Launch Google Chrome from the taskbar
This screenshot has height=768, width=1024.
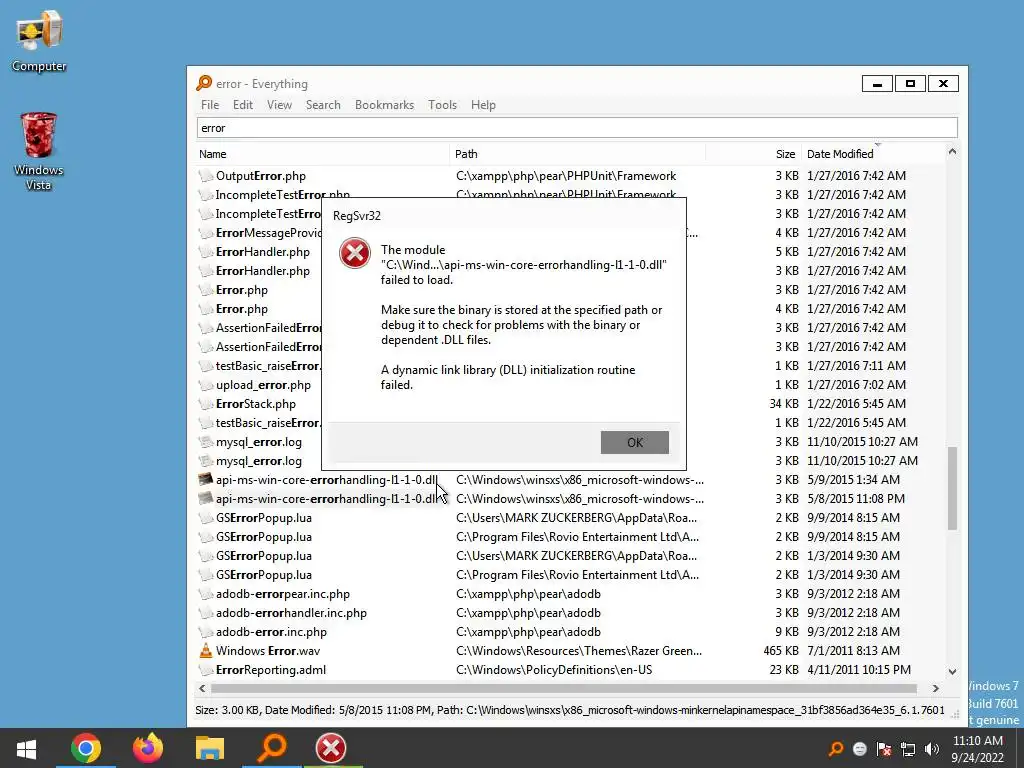click(86, 748)
